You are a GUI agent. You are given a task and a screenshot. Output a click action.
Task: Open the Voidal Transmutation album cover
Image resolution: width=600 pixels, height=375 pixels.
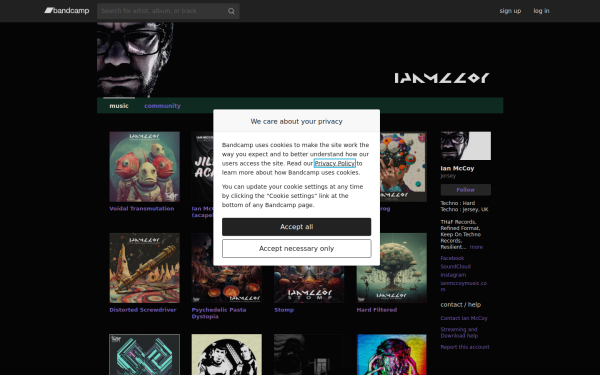coord(144,166)
